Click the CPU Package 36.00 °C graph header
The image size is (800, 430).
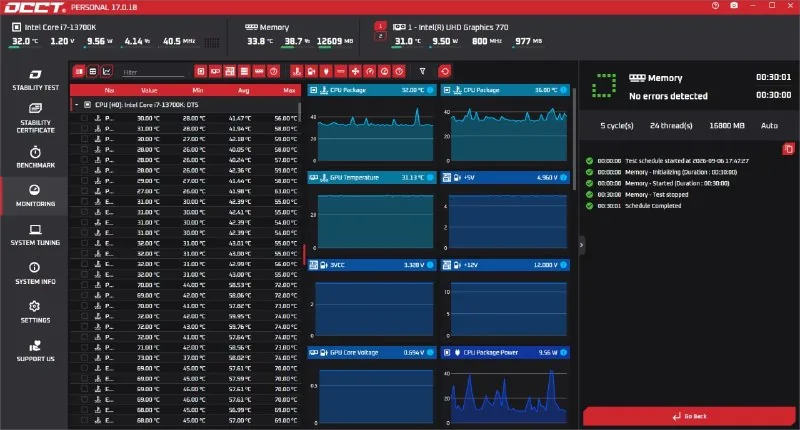(505, 90)
